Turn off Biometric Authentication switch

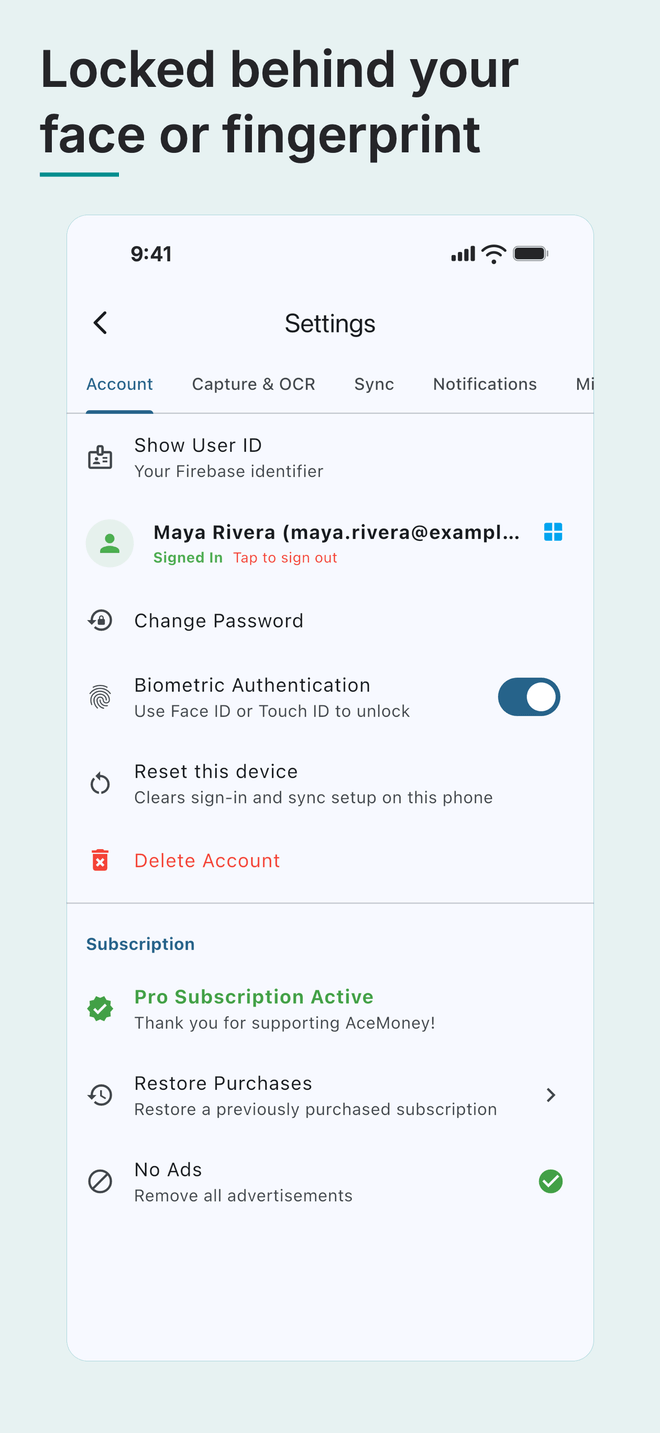tap(529, 697)
